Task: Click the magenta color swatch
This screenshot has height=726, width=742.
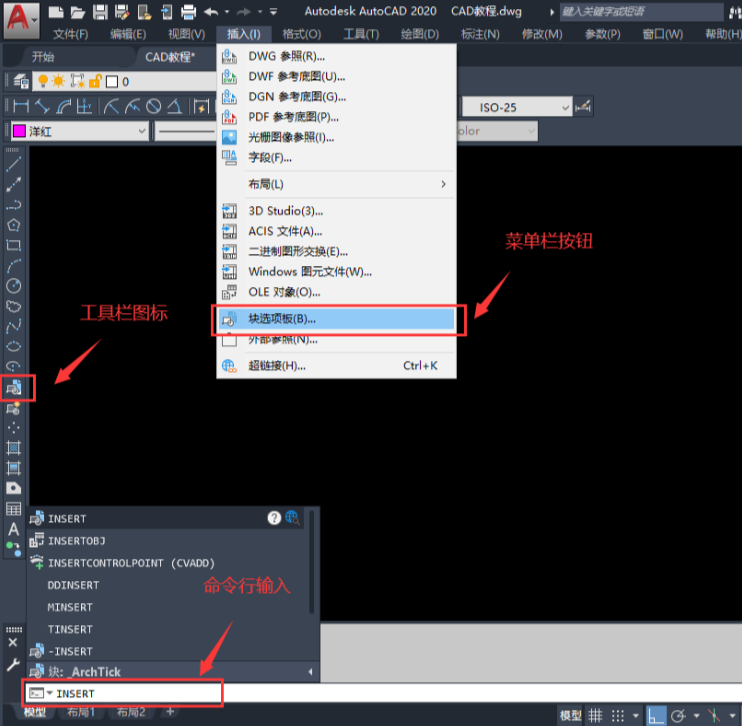Action: 18,131
